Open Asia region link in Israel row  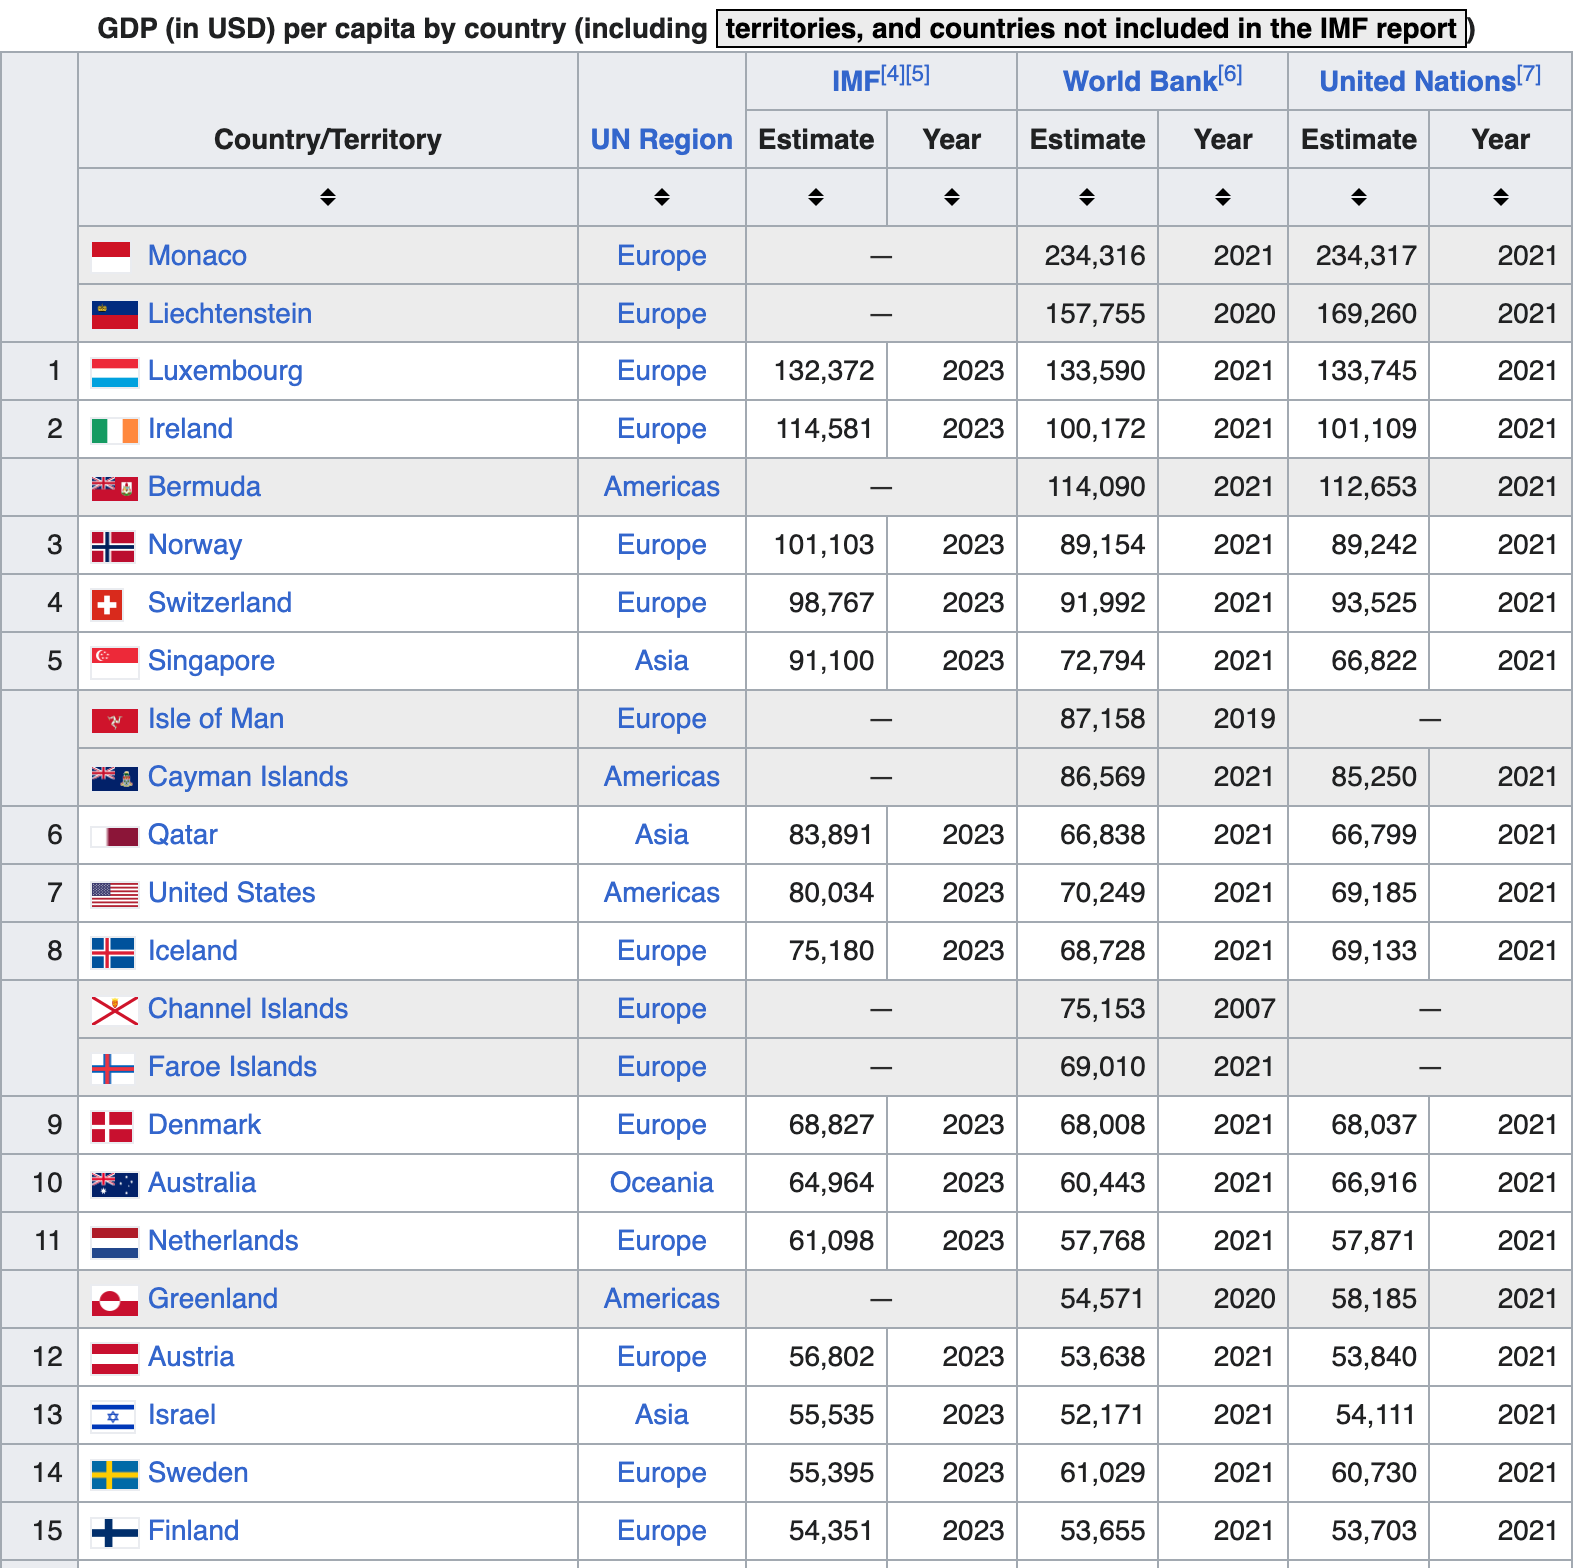(661, 1415)
